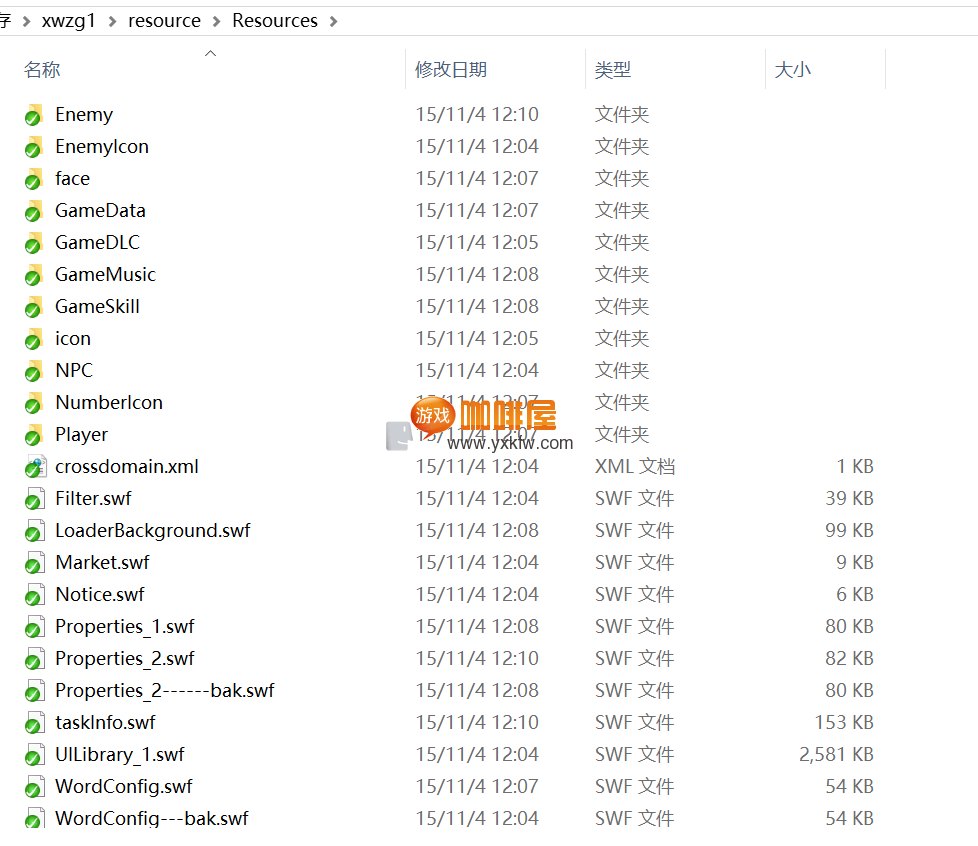Click the GameMusic folder icon

point(34,275)
